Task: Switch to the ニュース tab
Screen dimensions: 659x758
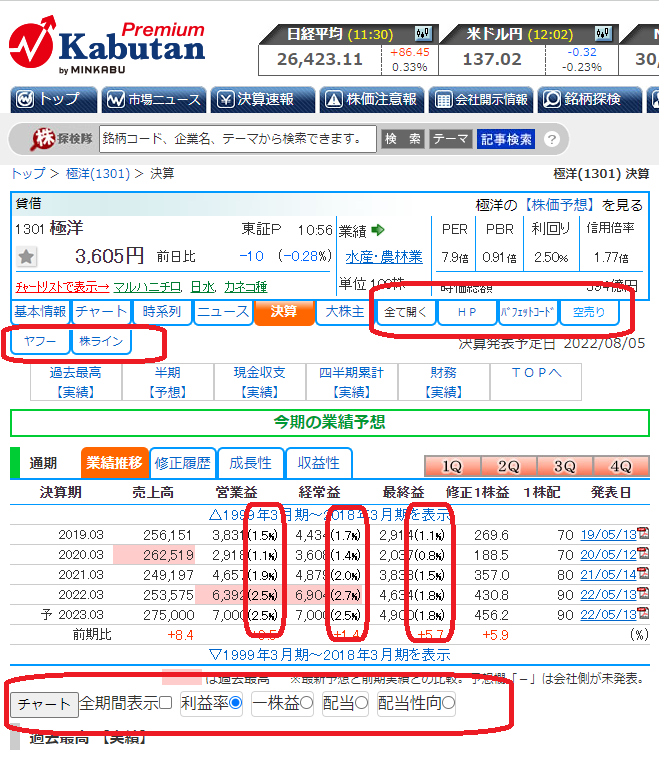Action: click(223, 312)
